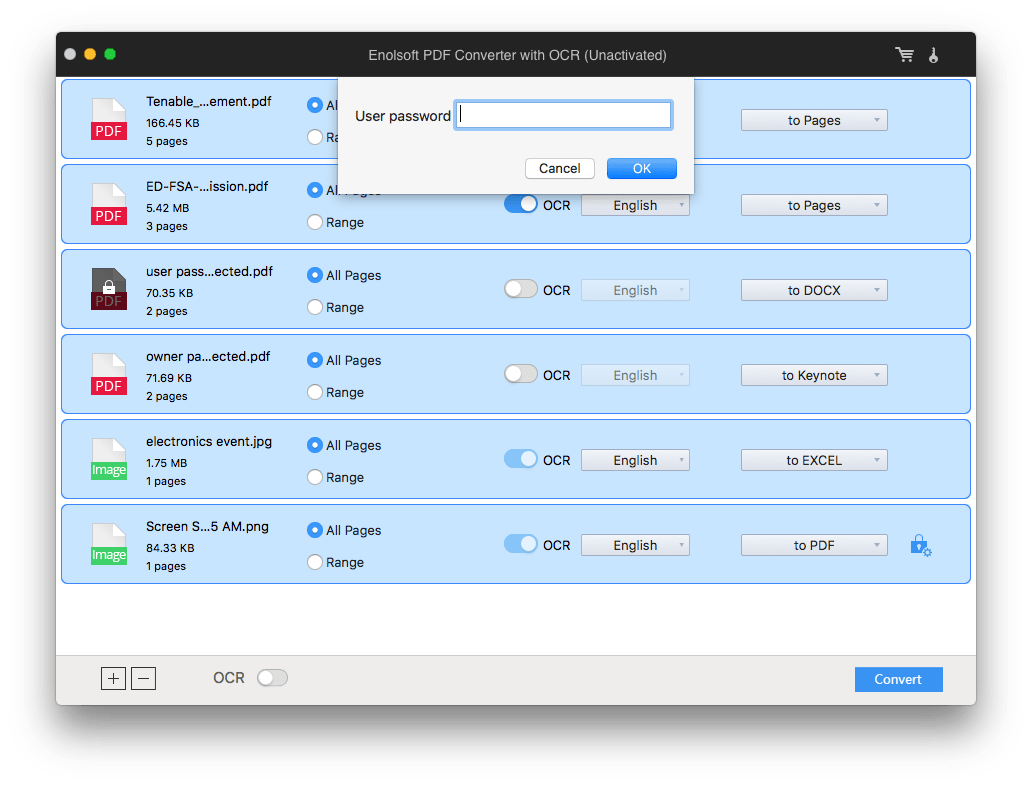Select Range for owner pa...ected.pdf

(x=315, y=392)
